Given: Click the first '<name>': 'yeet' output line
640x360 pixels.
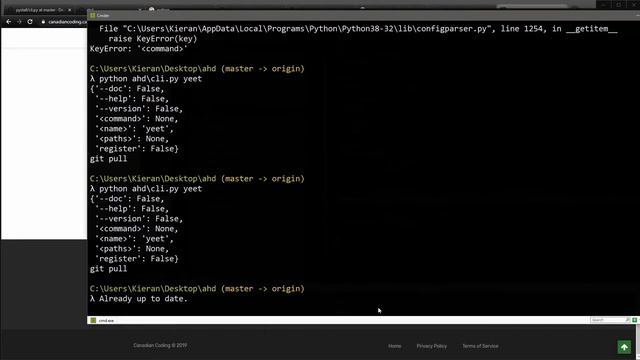Looking at the screenshot, I should 134,129.
